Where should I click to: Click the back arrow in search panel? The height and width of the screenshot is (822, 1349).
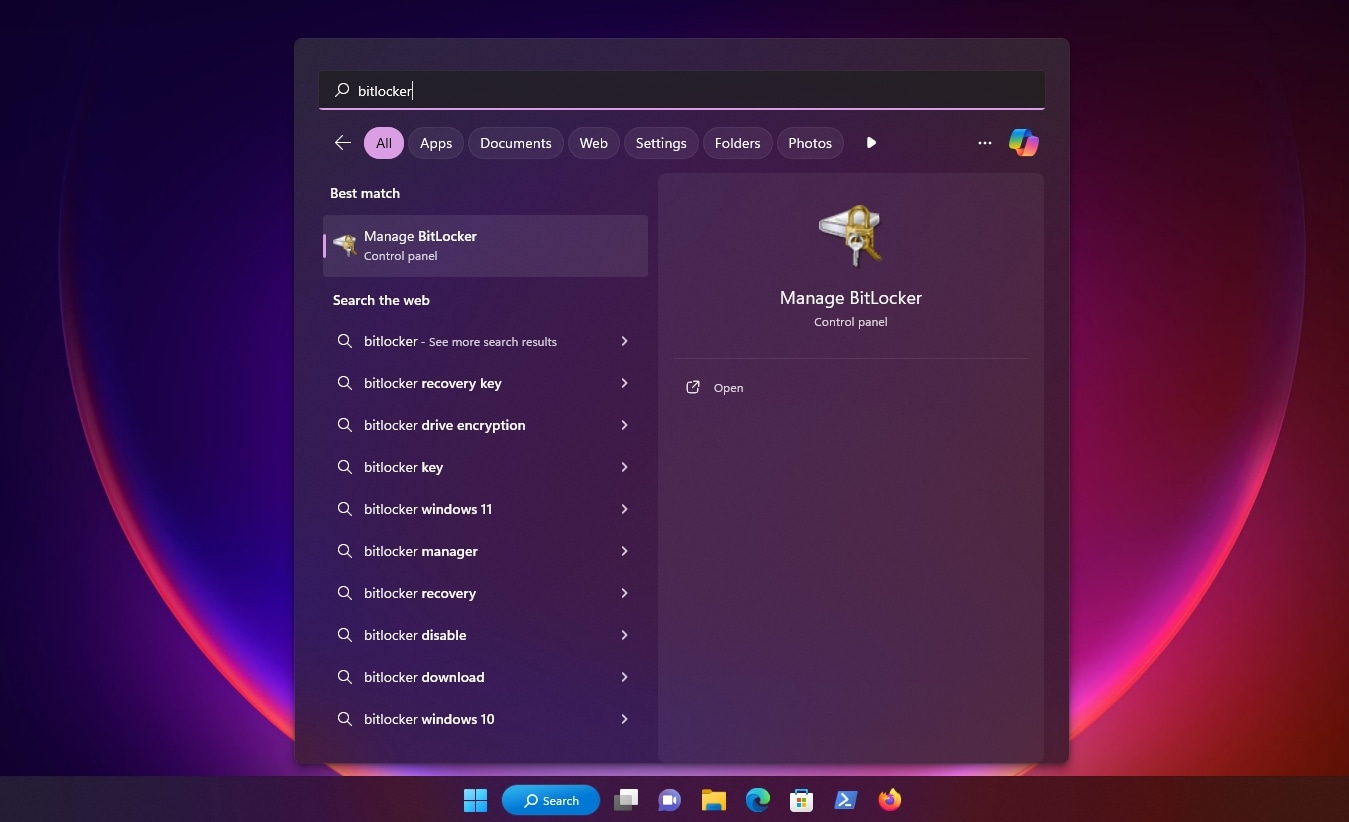(343, 143)
